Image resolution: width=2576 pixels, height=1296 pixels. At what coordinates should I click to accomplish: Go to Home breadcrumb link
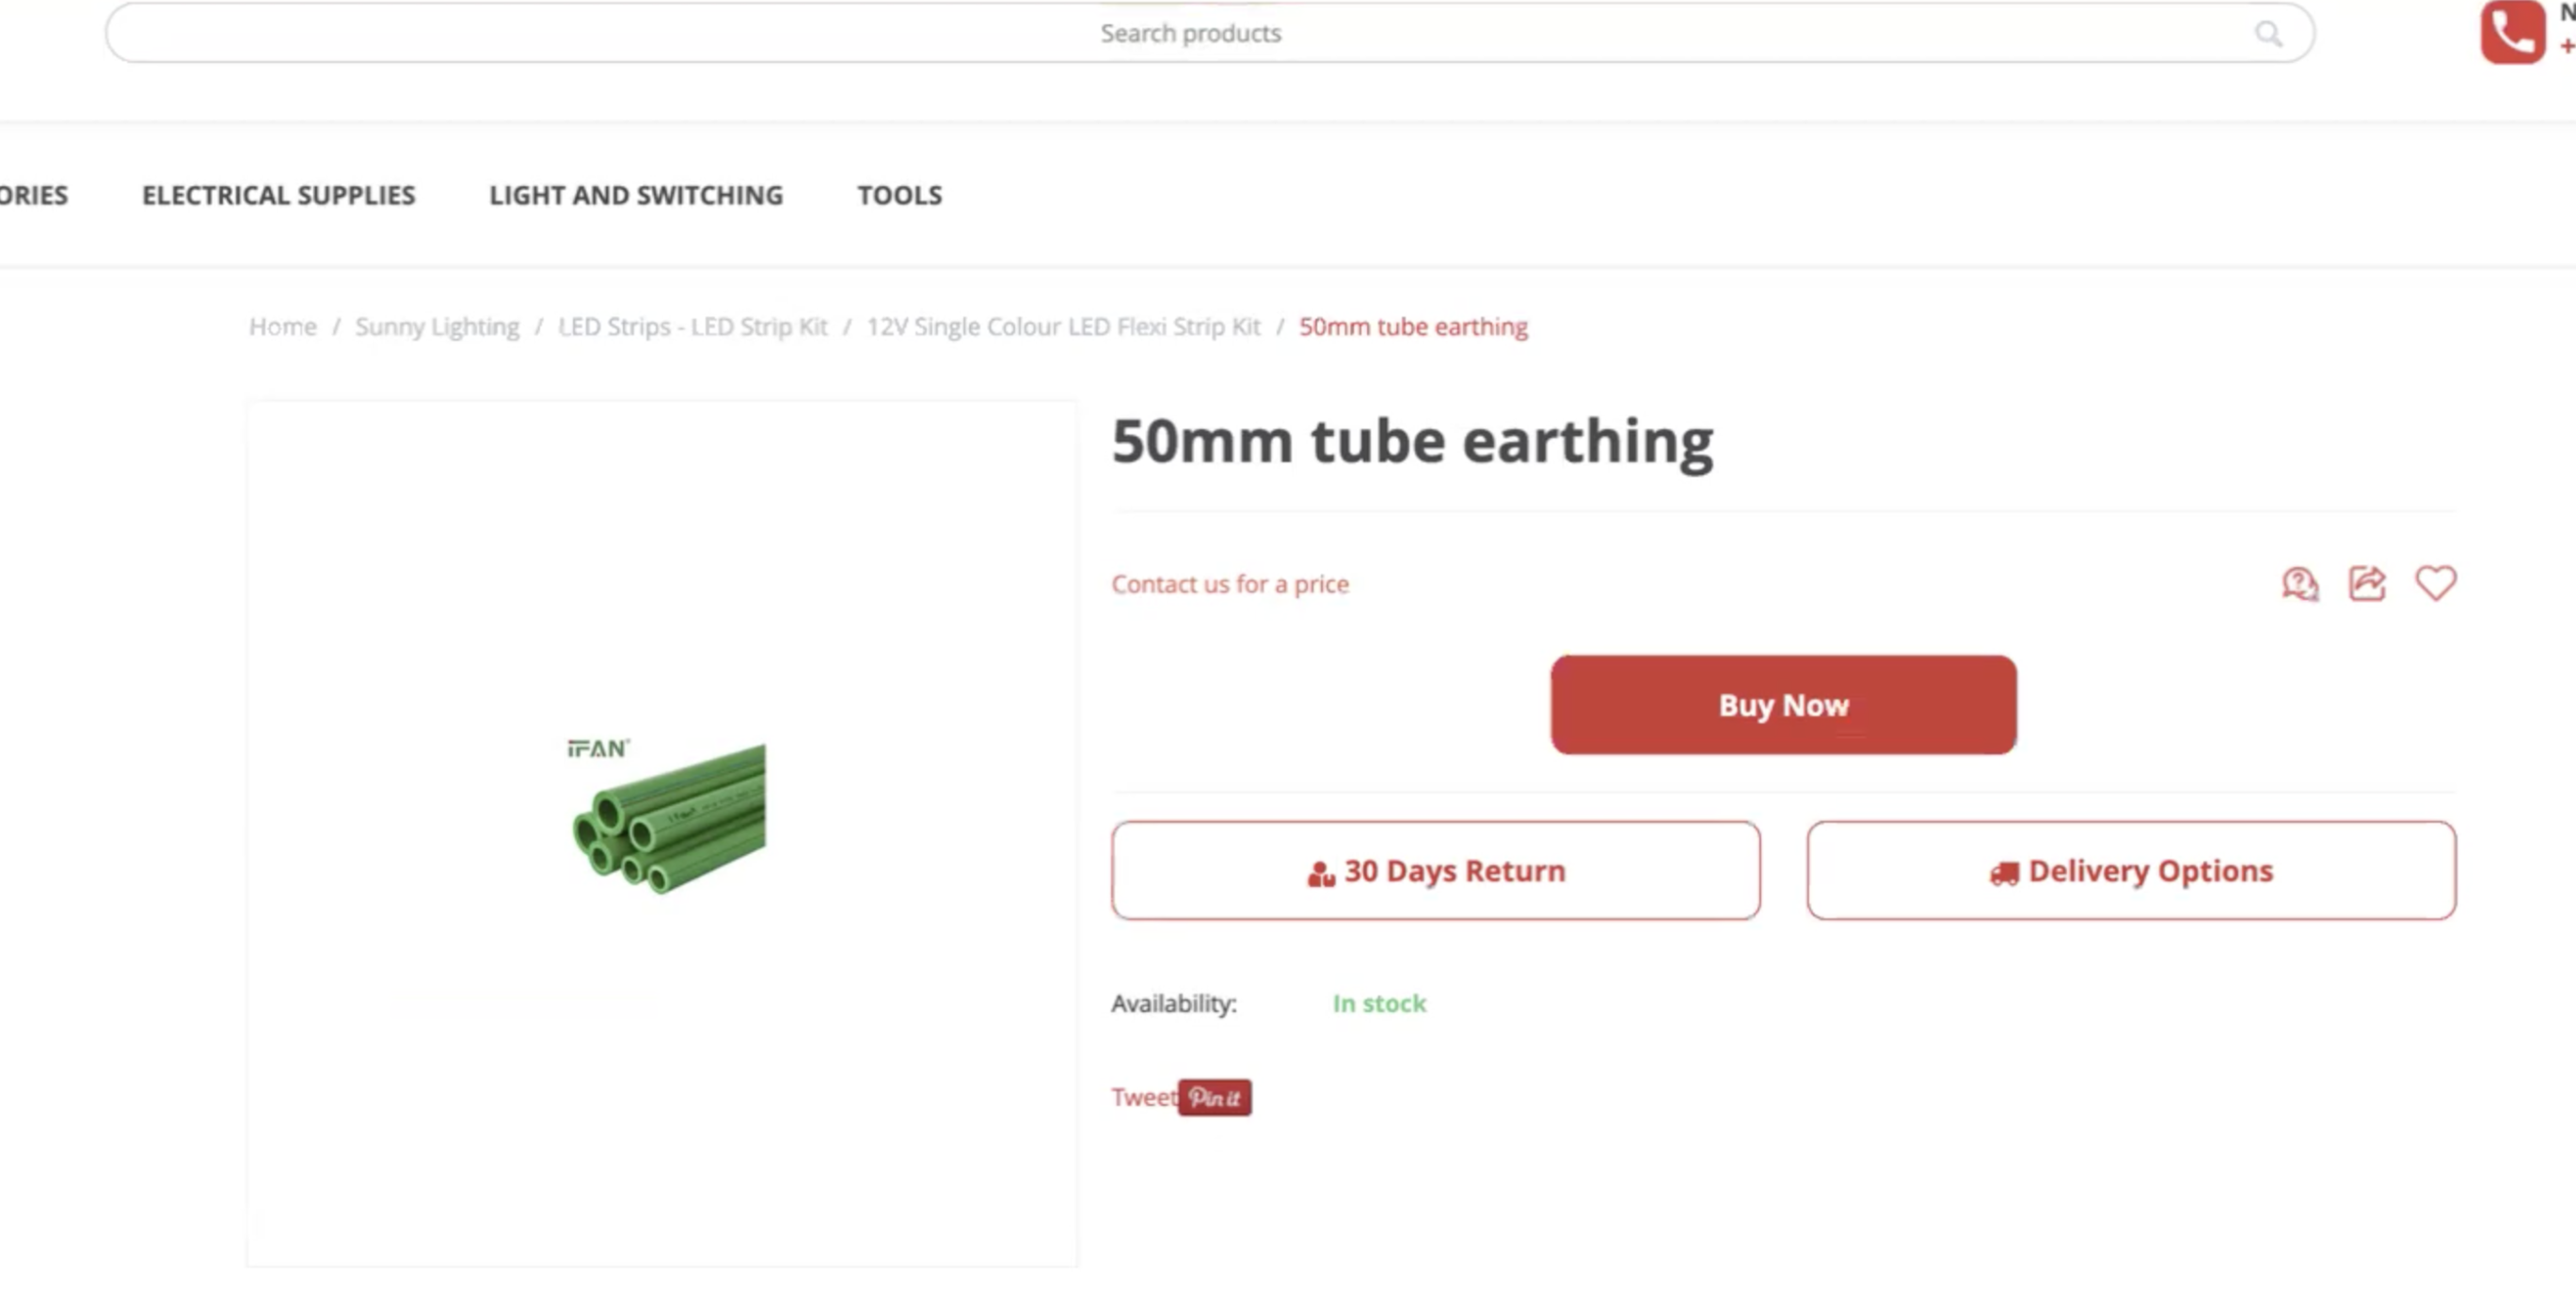point(283,327)
